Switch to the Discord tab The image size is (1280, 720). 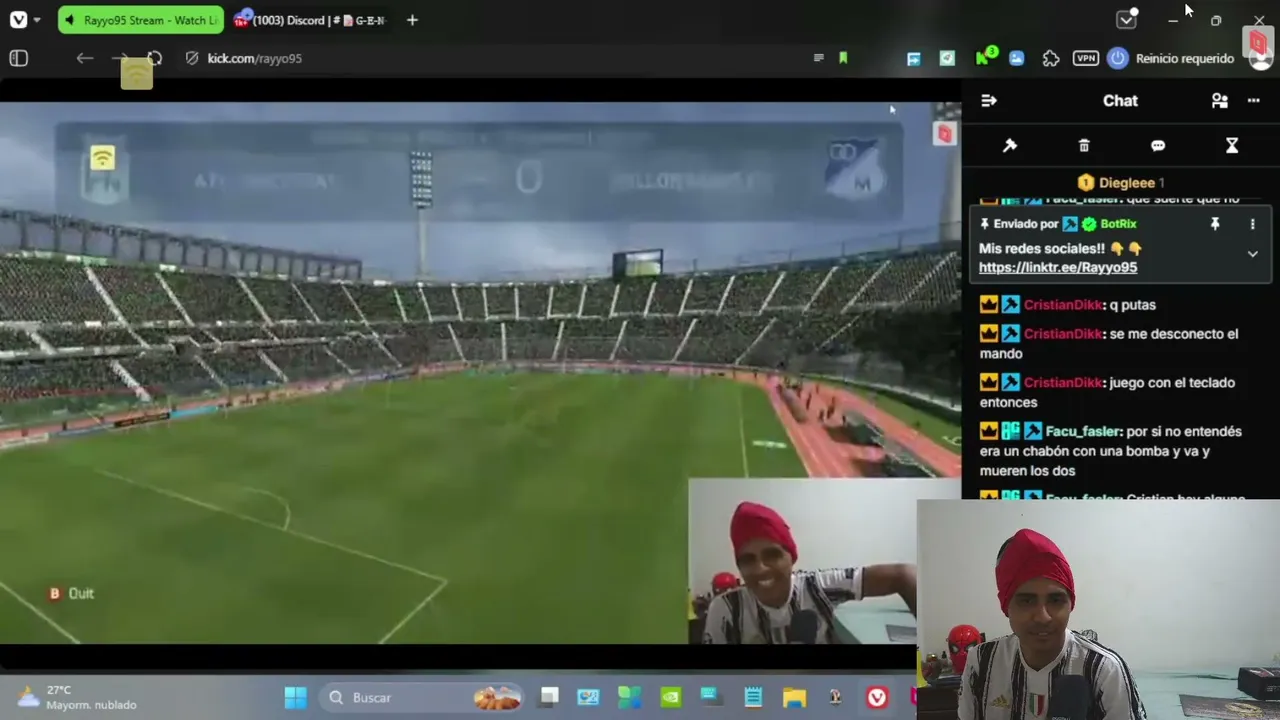point(311,20)
